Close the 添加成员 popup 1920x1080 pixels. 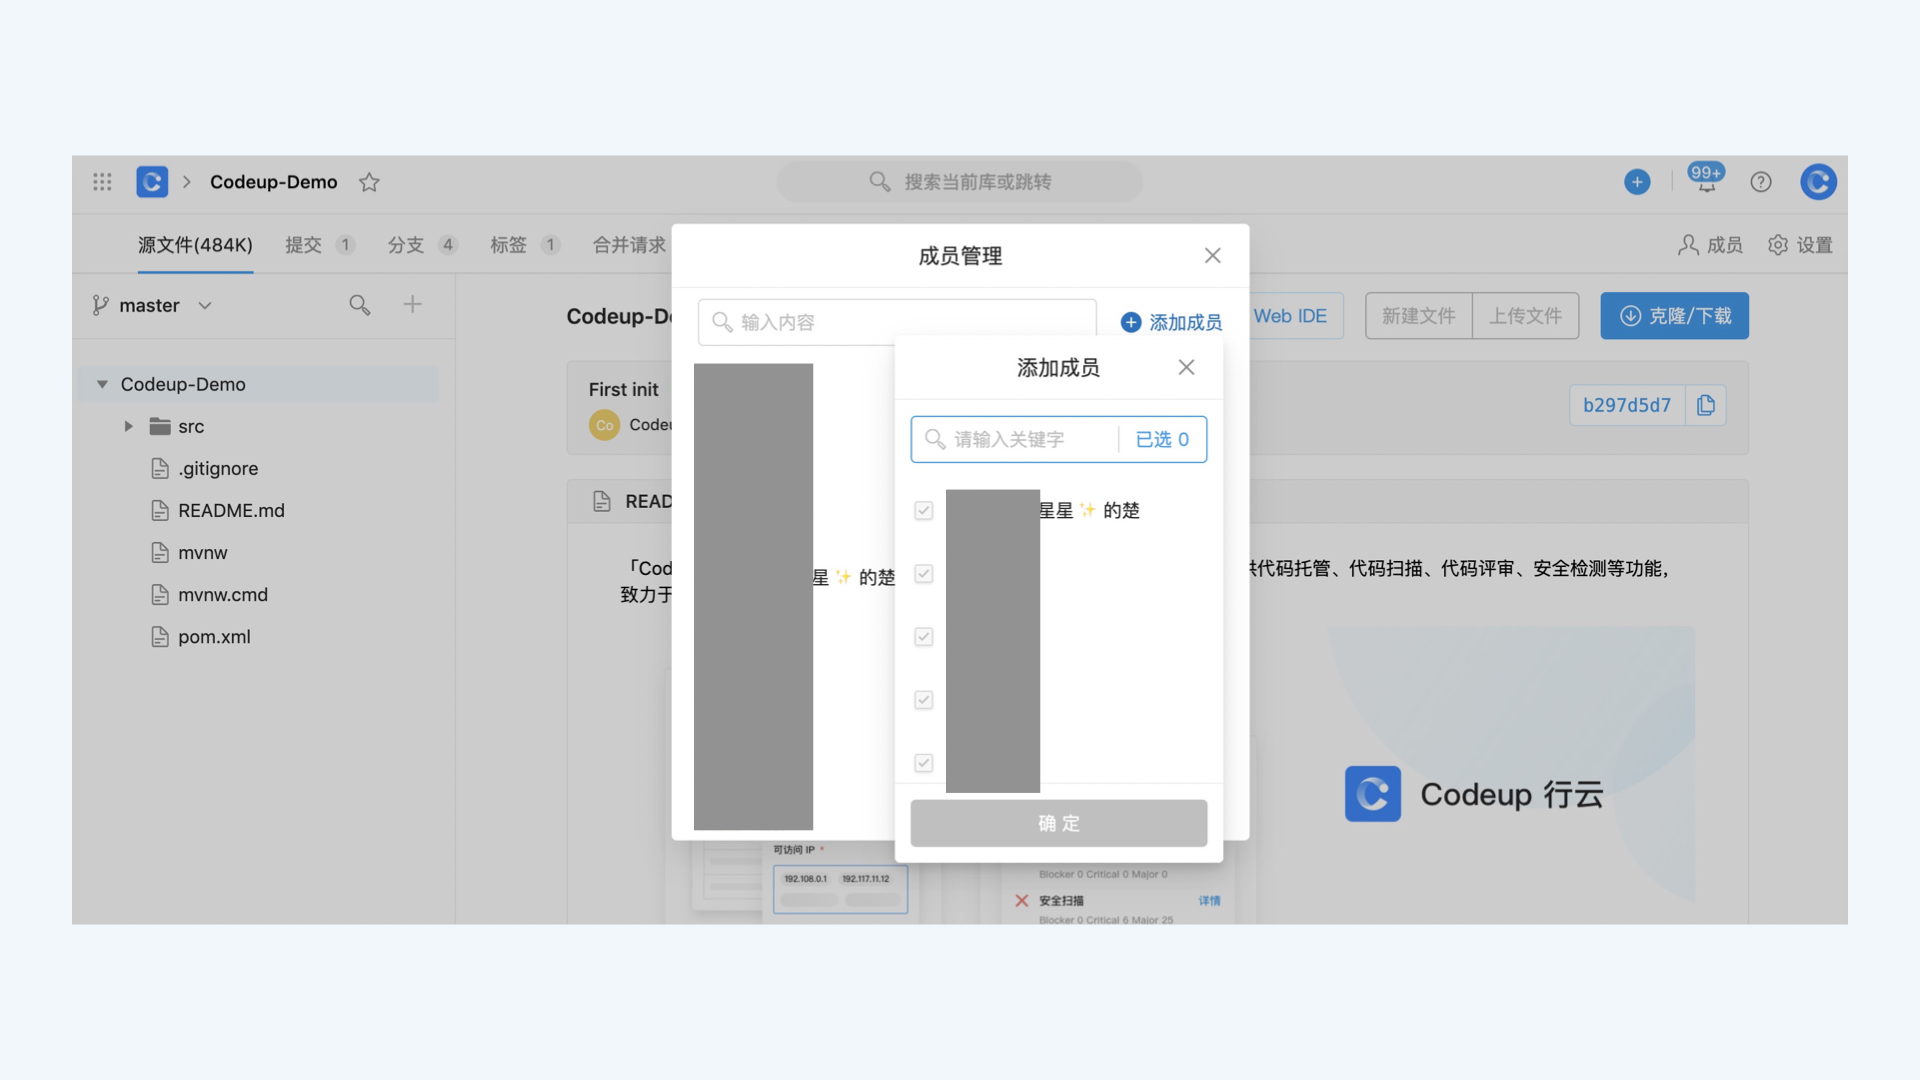coord(1186,367)
